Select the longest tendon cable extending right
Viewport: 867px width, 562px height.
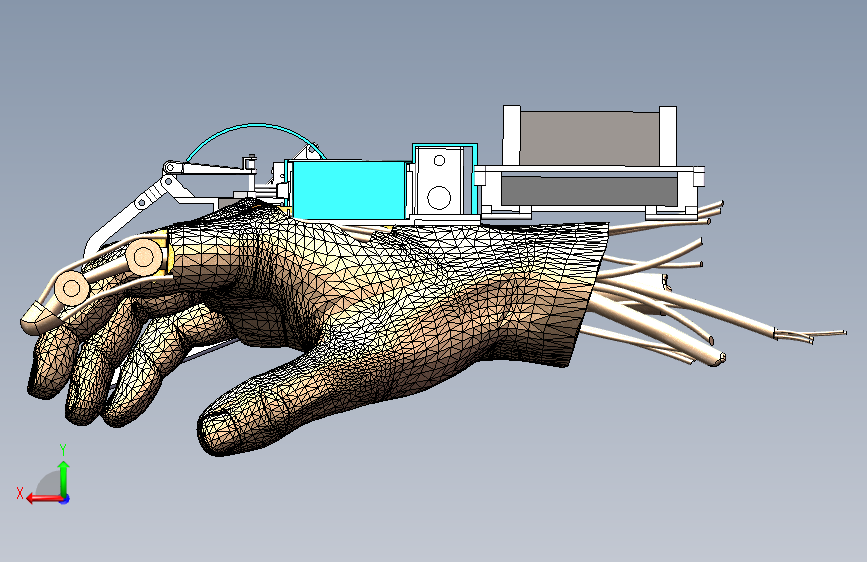[x=719, y=313]
